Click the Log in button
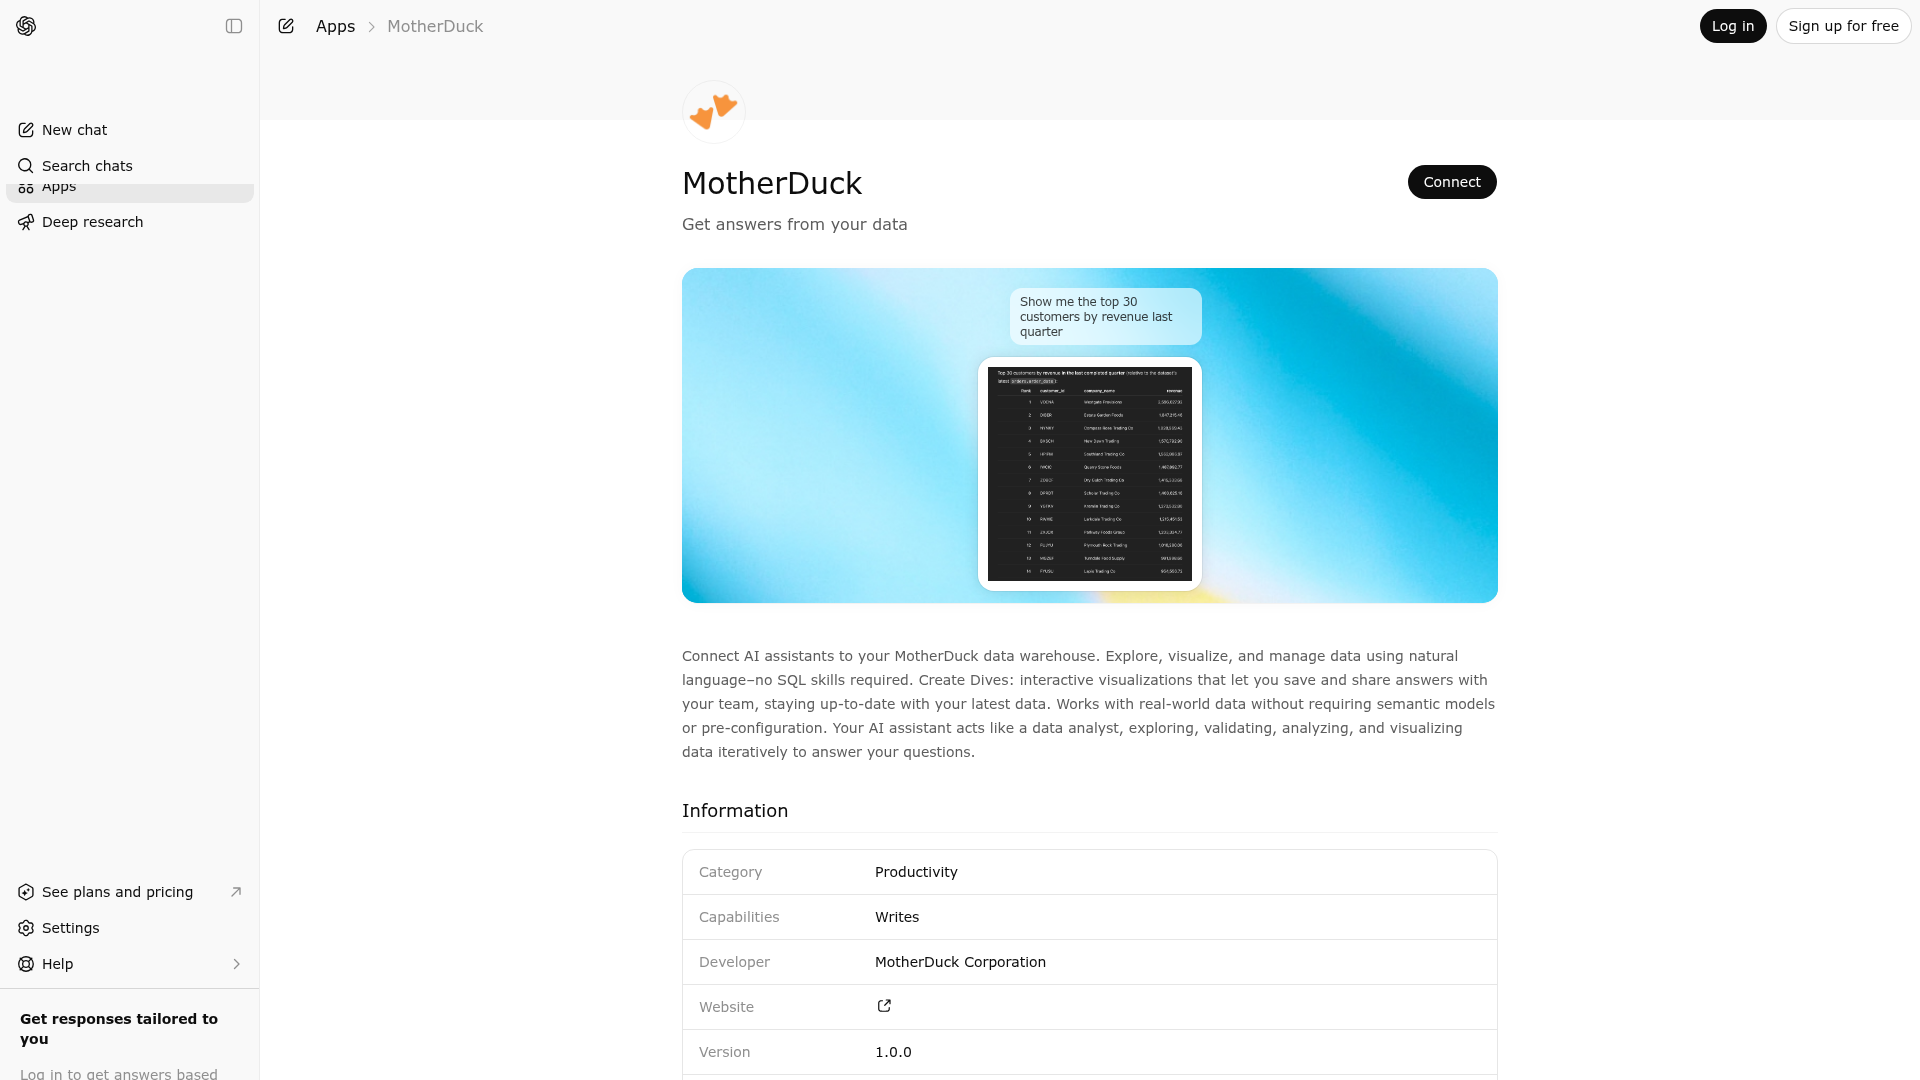The height and width of the screenshot is (1080, 1920). point(1732,26)
